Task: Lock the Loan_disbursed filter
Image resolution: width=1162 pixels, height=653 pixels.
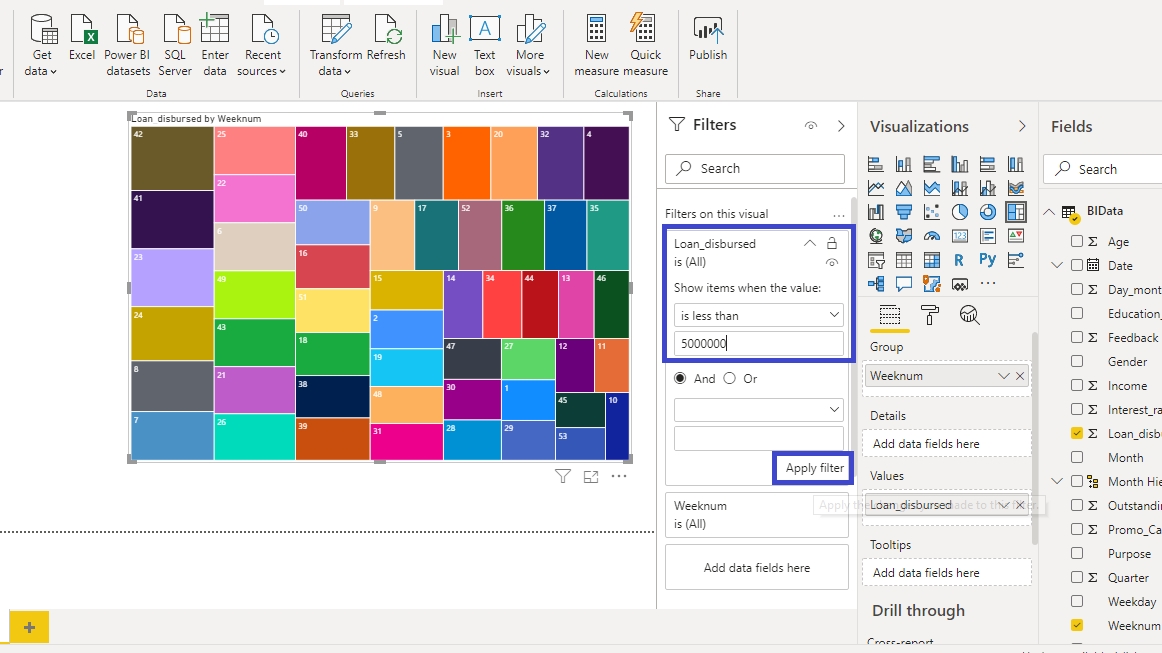Action: coord(831,243)
